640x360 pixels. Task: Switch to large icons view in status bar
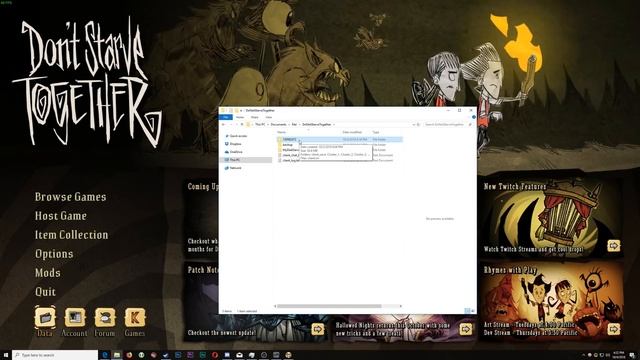click(473, 311)
